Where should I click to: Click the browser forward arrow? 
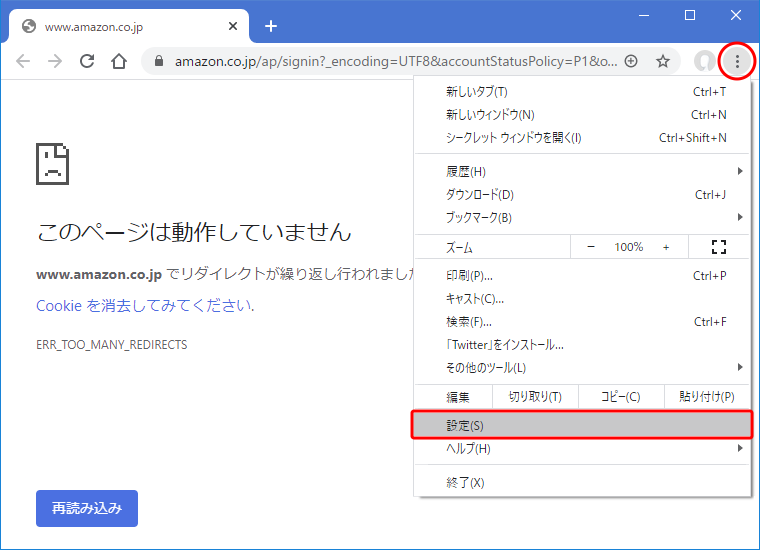pos(55,61)
